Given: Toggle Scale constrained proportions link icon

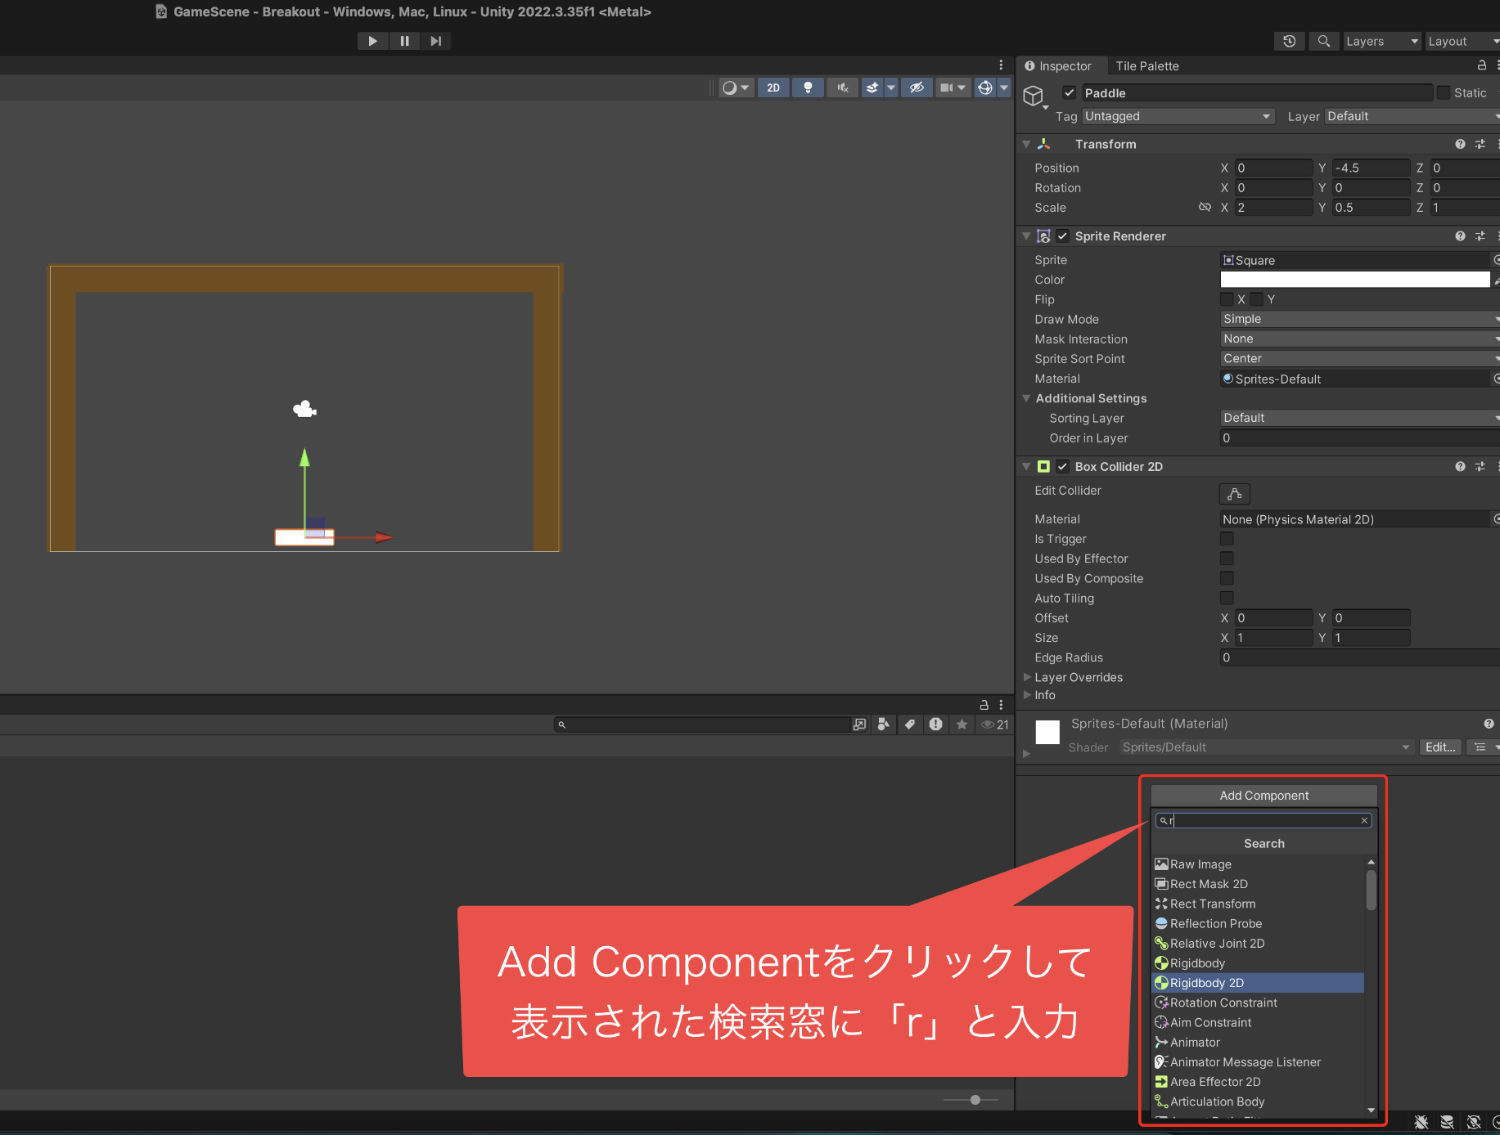Looking at the screenshot, I should (x=1205, y=208).
